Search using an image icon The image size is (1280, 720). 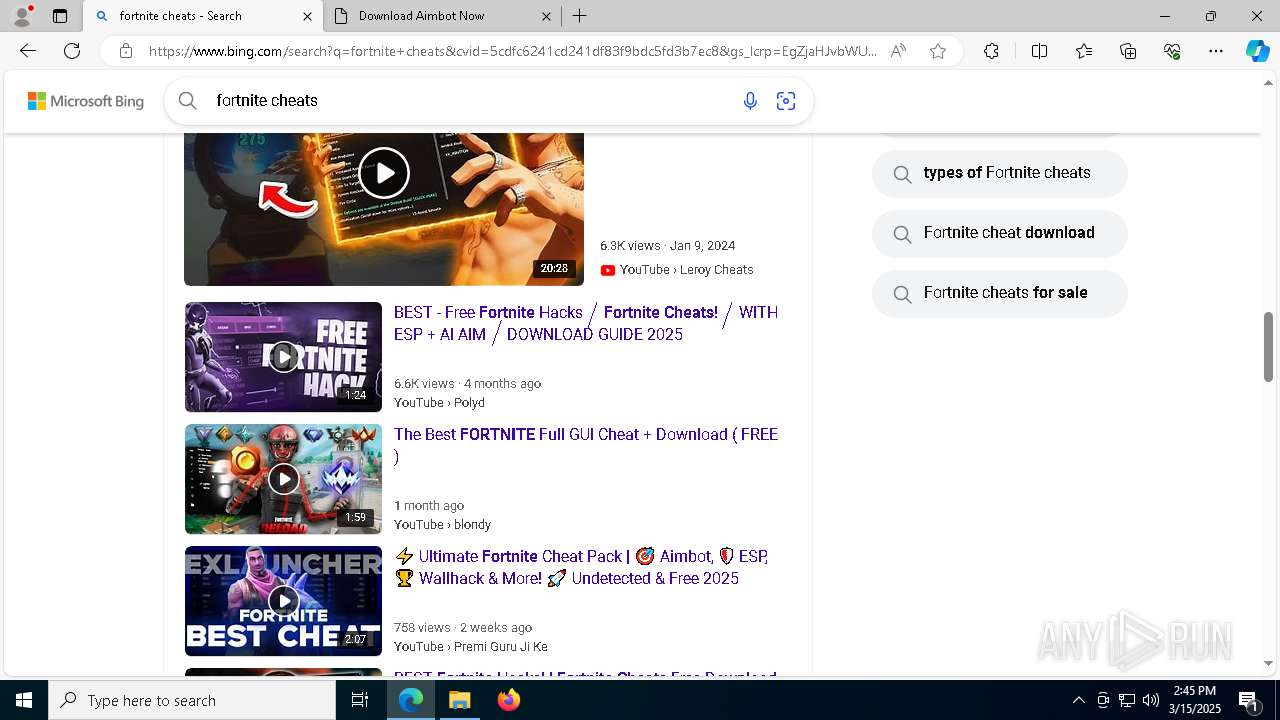click(x=786, y=101)
